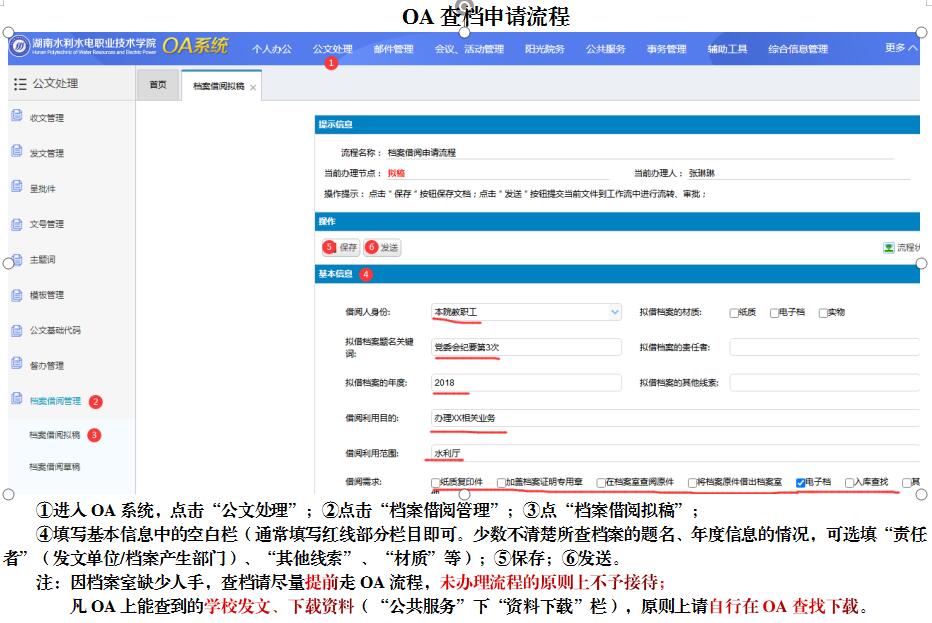
Task: Click the red 拟稿 current node text
Action: pyautogui.click(x=396, y=174)
